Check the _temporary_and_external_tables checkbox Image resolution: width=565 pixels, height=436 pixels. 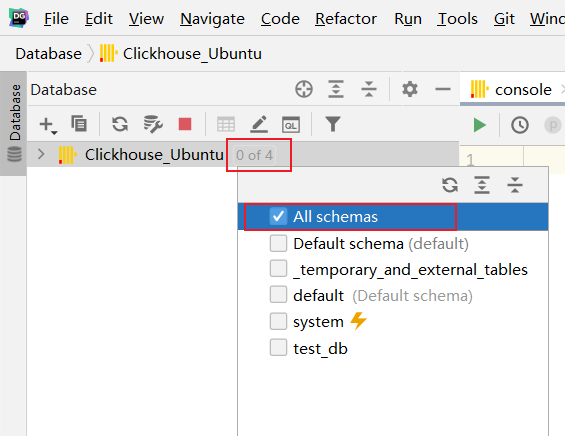pyautogui.click(x=278, y=269)
